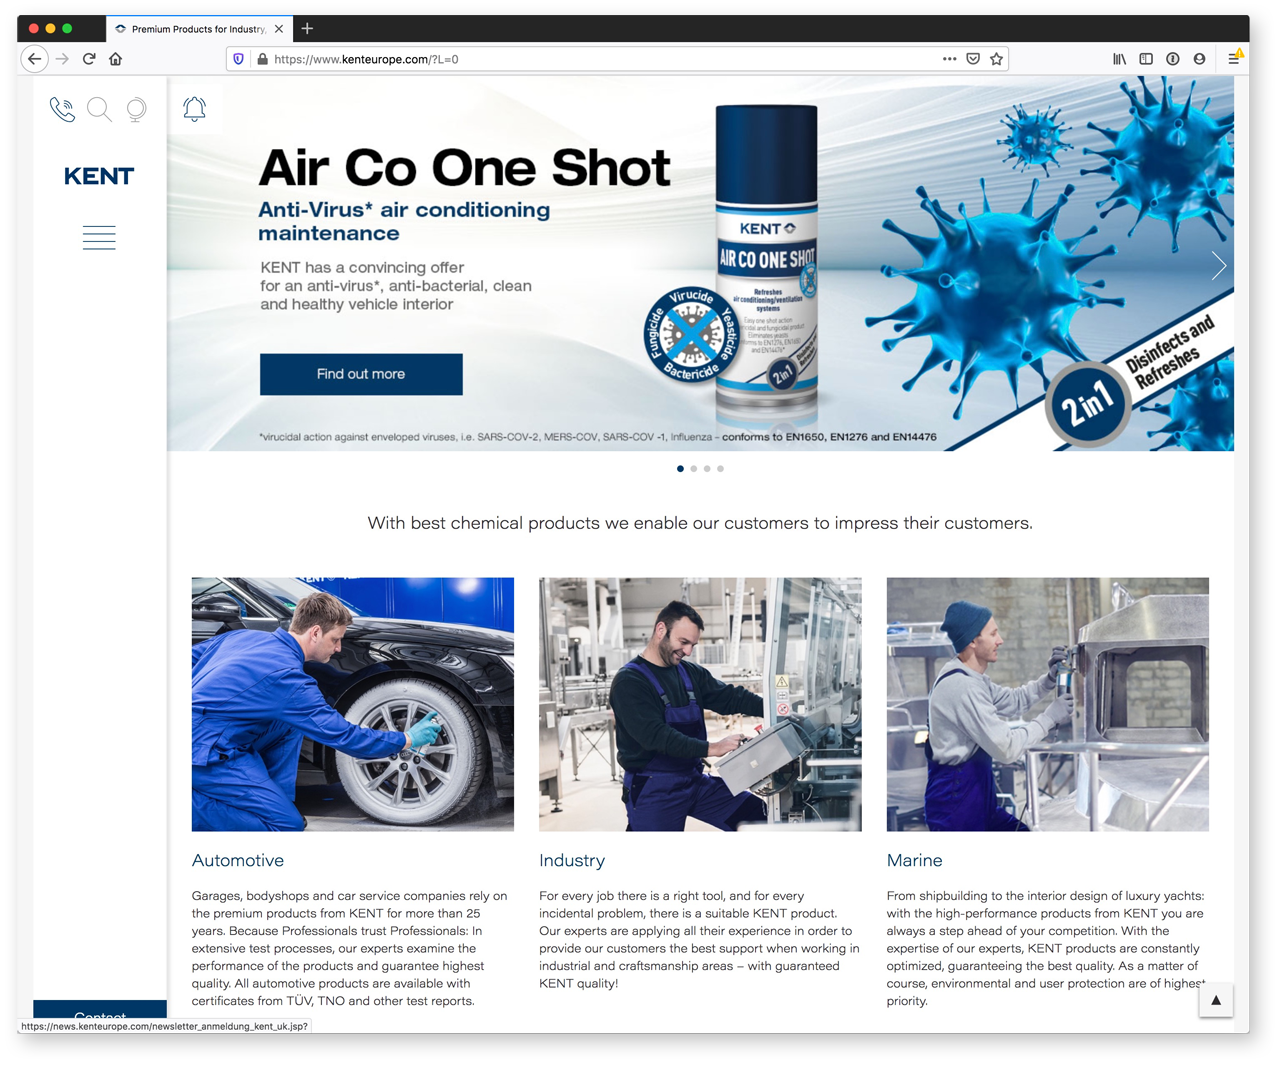Screen dimensions: 1280x1068
Task: Click the Industry worker image
Action: tap(700, 704)
